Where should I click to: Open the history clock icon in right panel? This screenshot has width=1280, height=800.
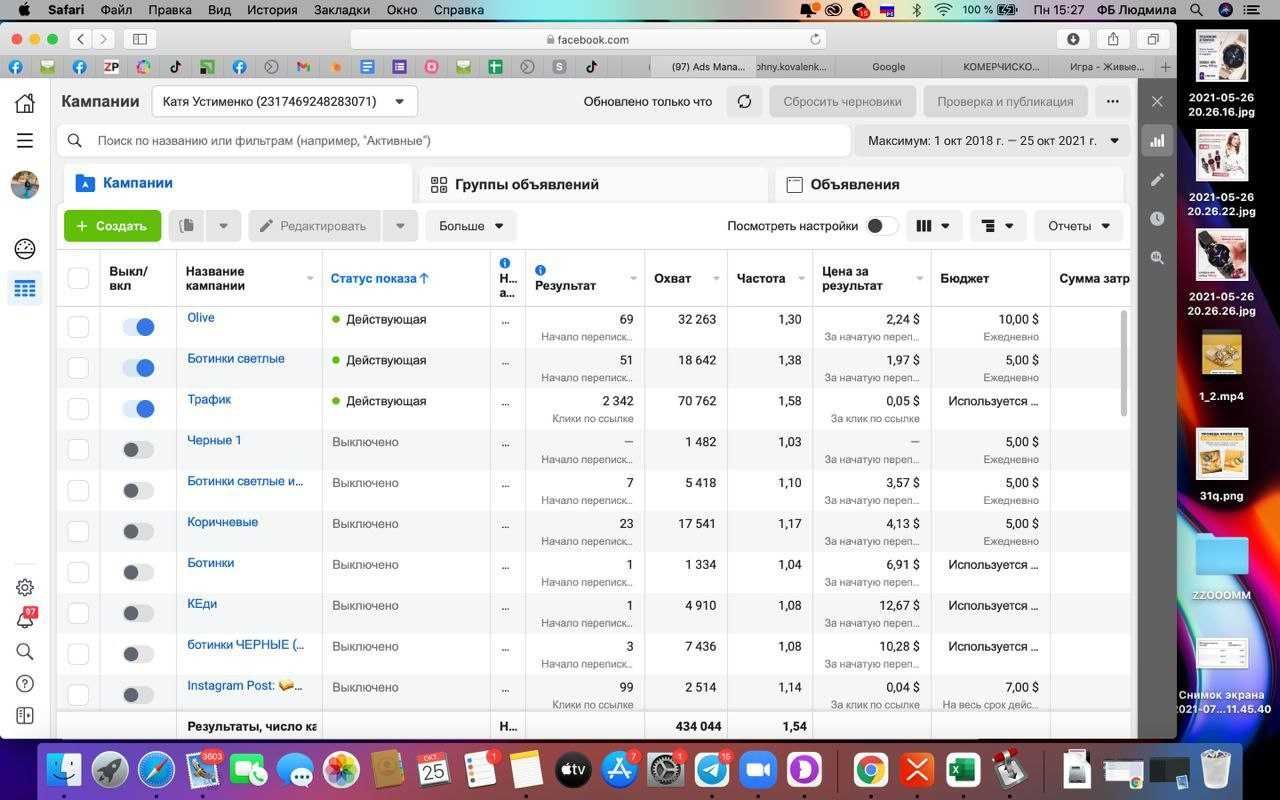(1157, 218)
